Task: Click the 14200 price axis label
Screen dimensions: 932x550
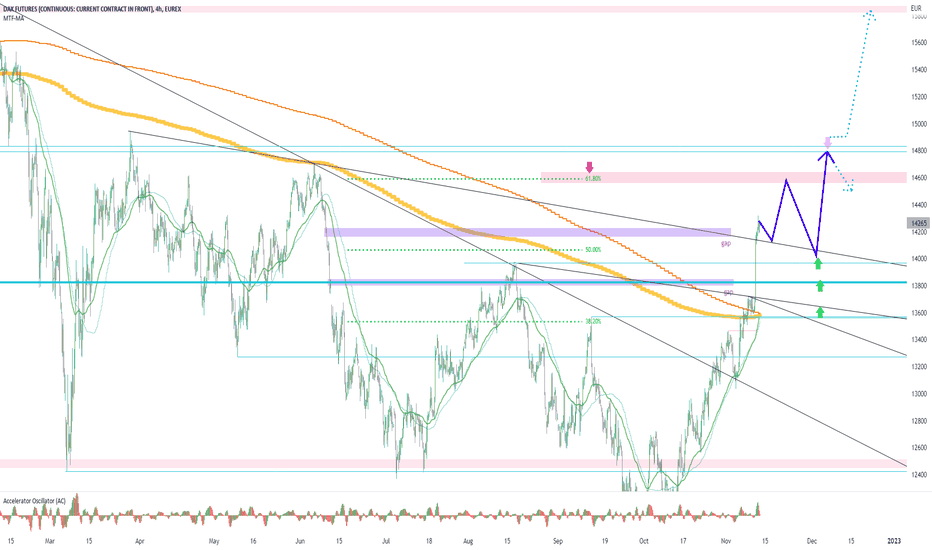Action: (919, 232)
